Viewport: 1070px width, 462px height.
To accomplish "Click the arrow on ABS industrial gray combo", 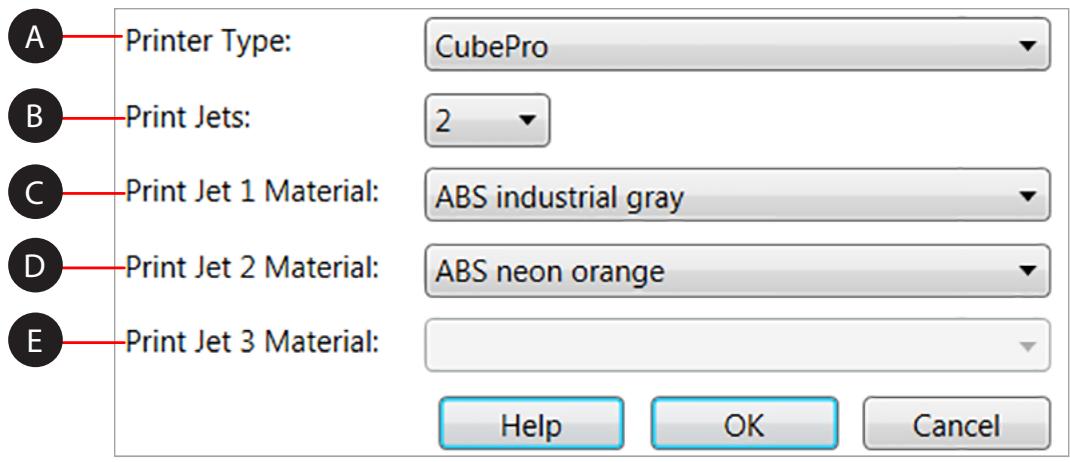I will [1027, 196].
